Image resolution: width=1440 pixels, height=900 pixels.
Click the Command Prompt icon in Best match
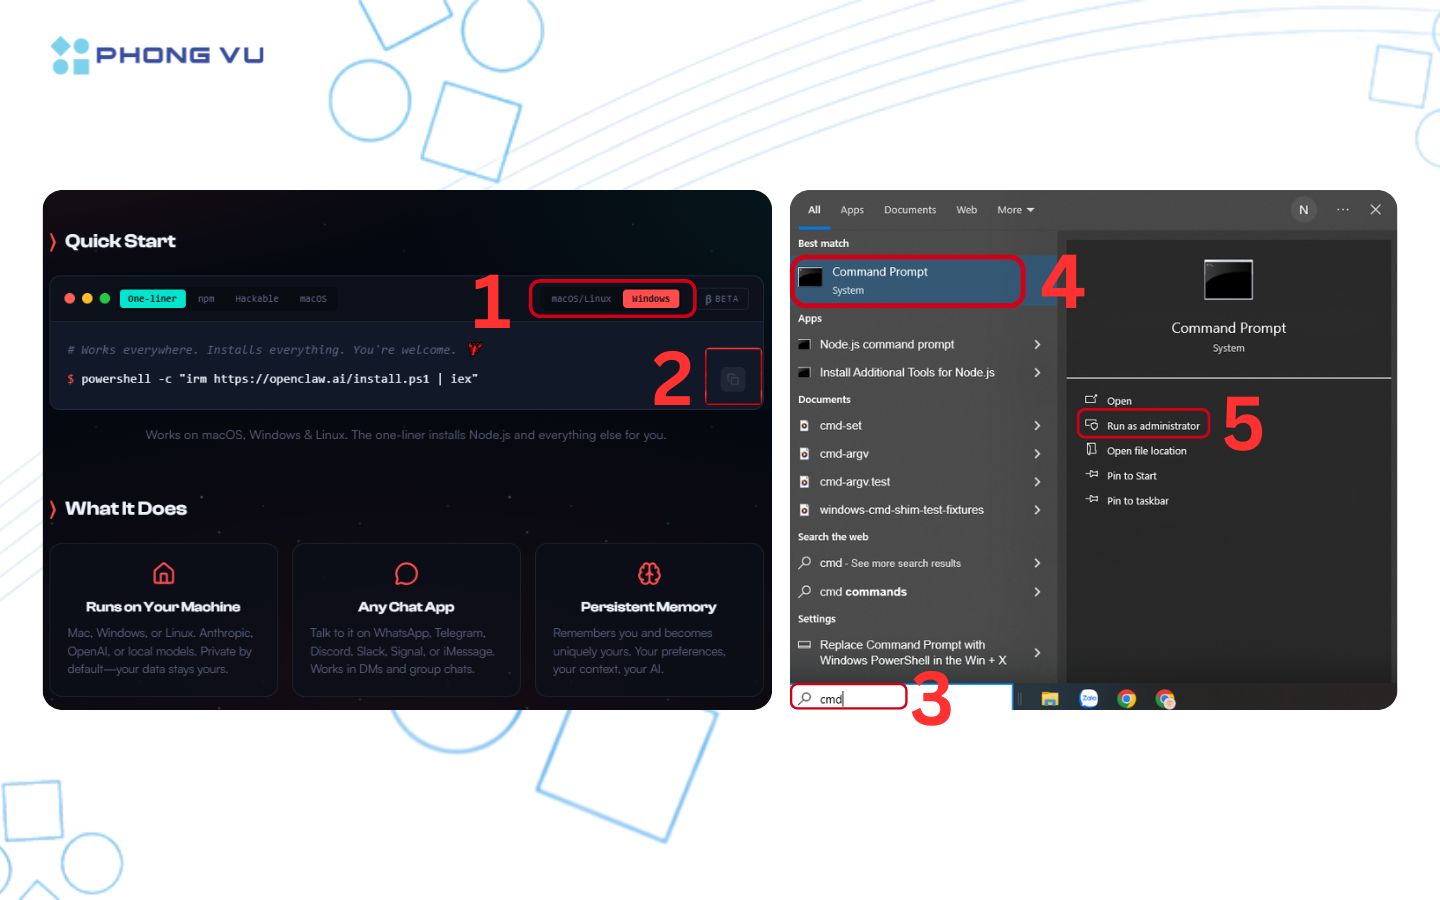click(810, 277)
